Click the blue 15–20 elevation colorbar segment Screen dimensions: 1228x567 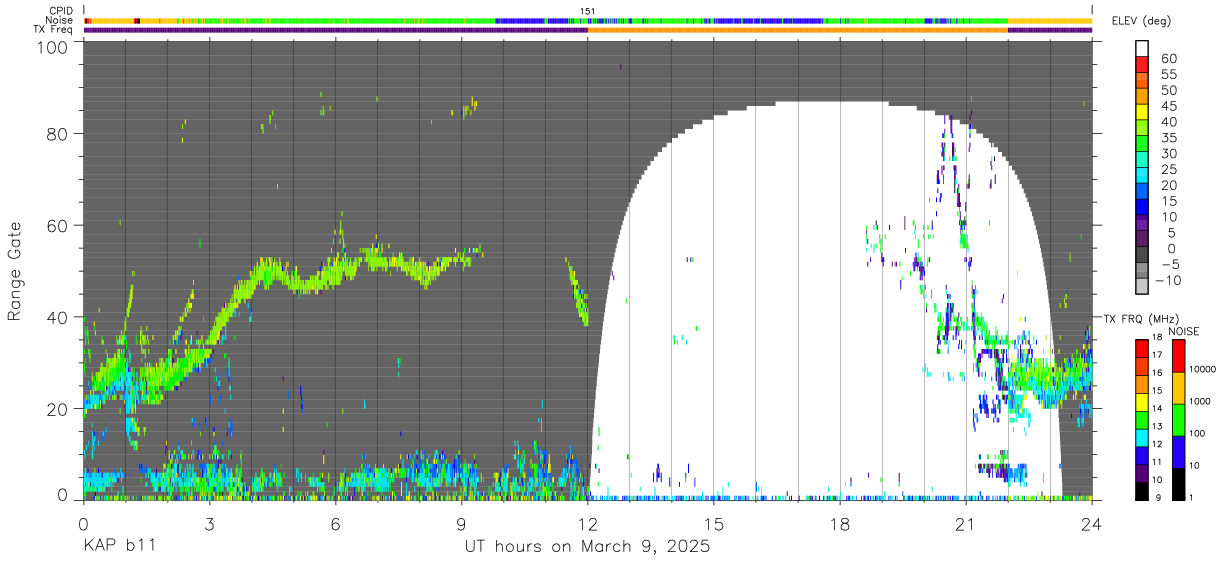(x=1142, y=193)
